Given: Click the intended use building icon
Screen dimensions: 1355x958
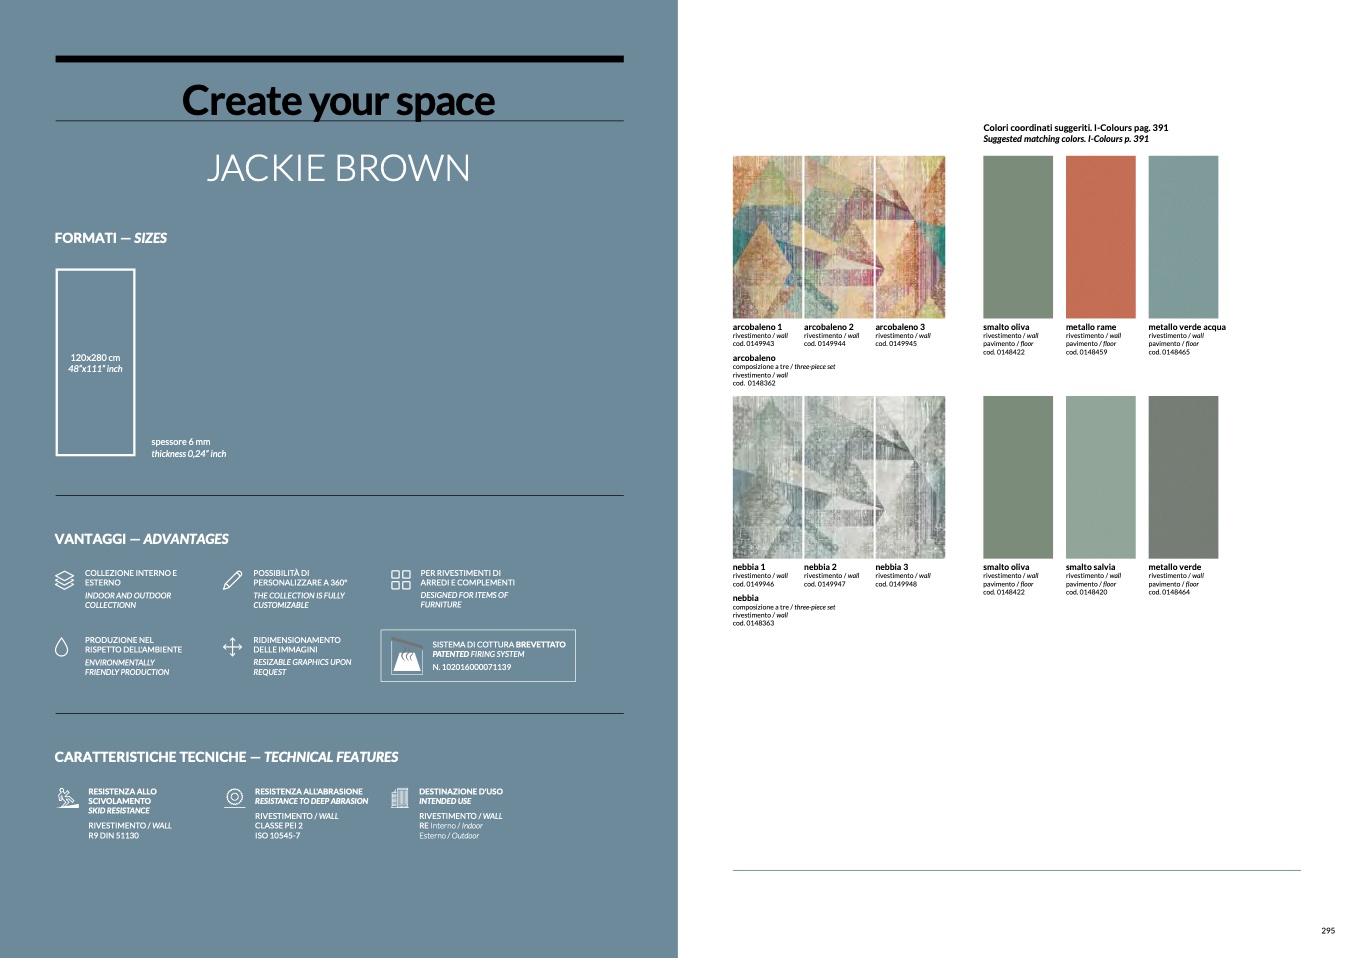Looking at the screenshot, I should (x=400, y=797).
